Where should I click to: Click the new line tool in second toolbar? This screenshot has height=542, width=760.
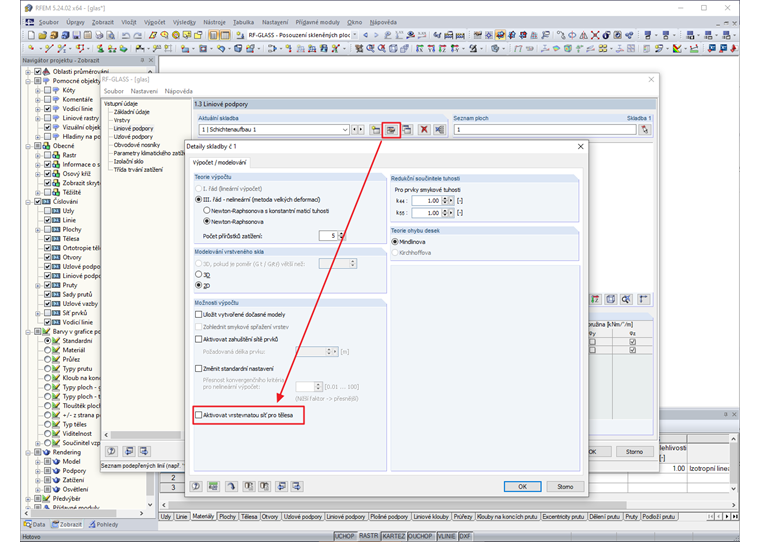click(x=48, y=48)
